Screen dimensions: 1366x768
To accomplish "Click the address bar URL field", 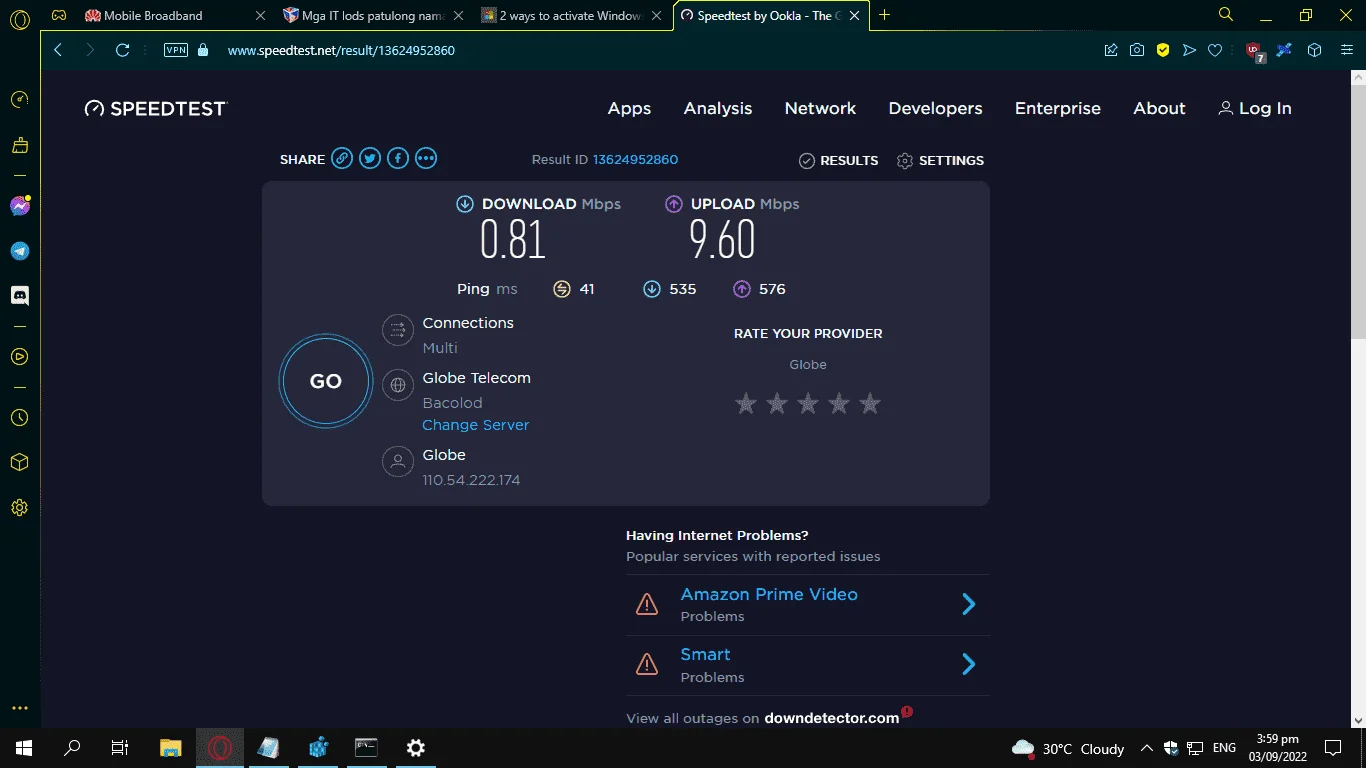I will (x=650, y=50).
